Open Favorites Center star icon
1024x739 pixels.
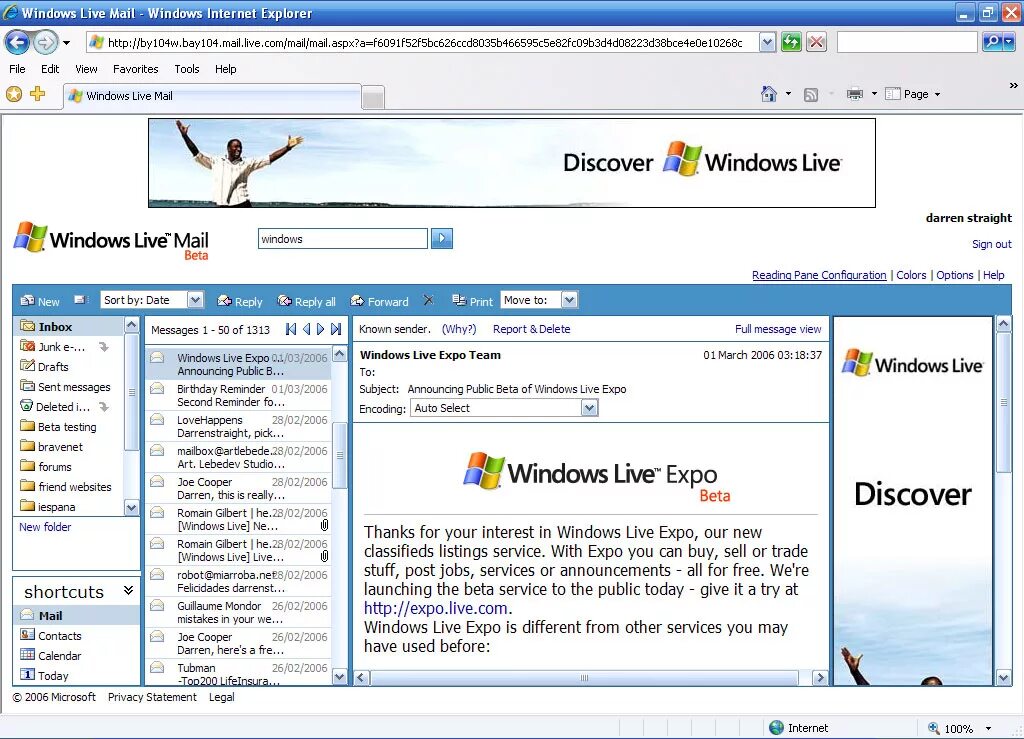(14, 94)
